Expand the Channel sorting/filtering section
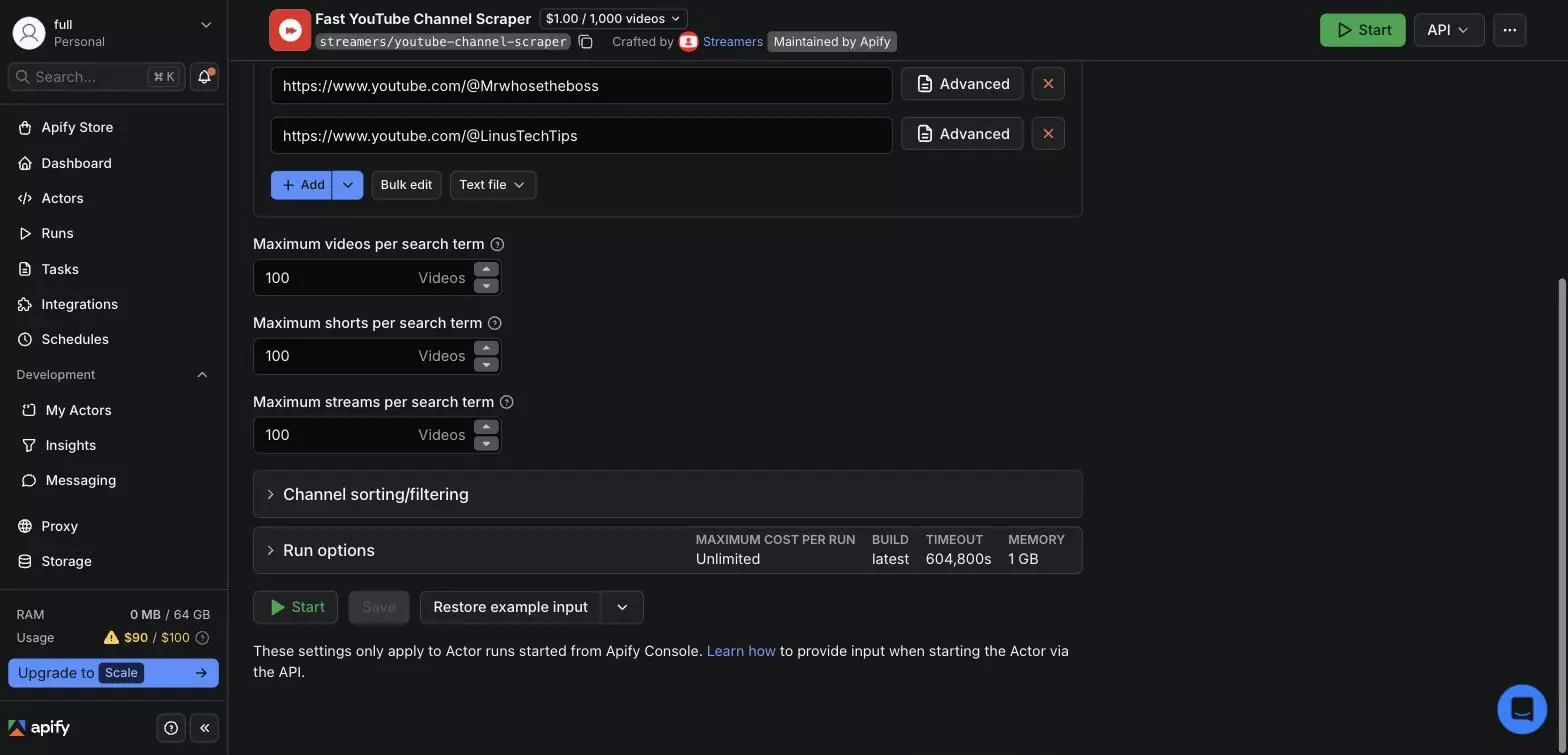Image resolution: width=1568 pixels, height=755 pixels. (x=668, y=494)
